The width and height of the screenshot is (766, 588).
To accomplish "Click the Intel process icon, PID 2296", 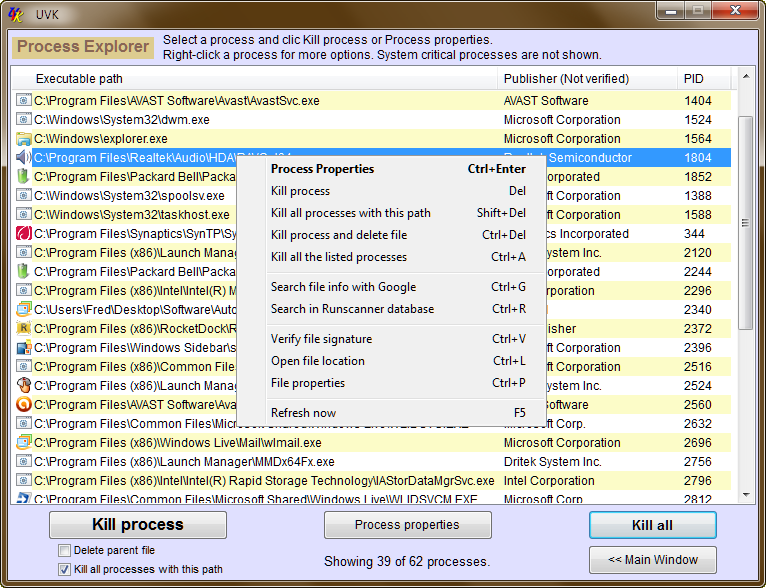I will pyautogui.click(x=23, y=291).
